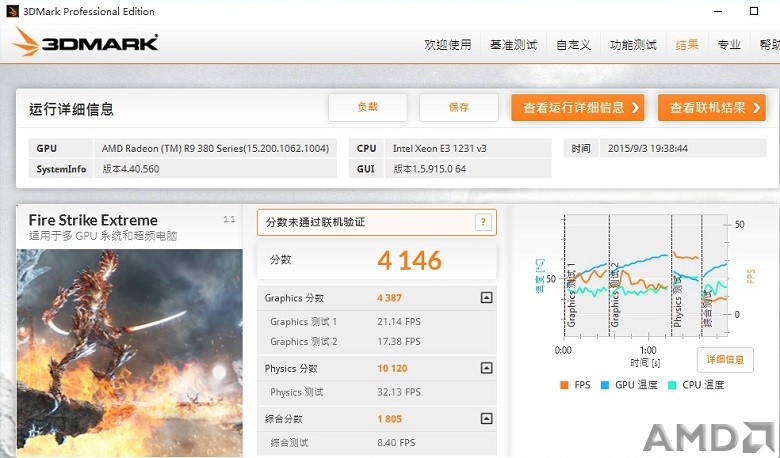Screen dimensions: 780x458
Task: Collapse the Physics 分数 section
Action: tap(487, 368)
